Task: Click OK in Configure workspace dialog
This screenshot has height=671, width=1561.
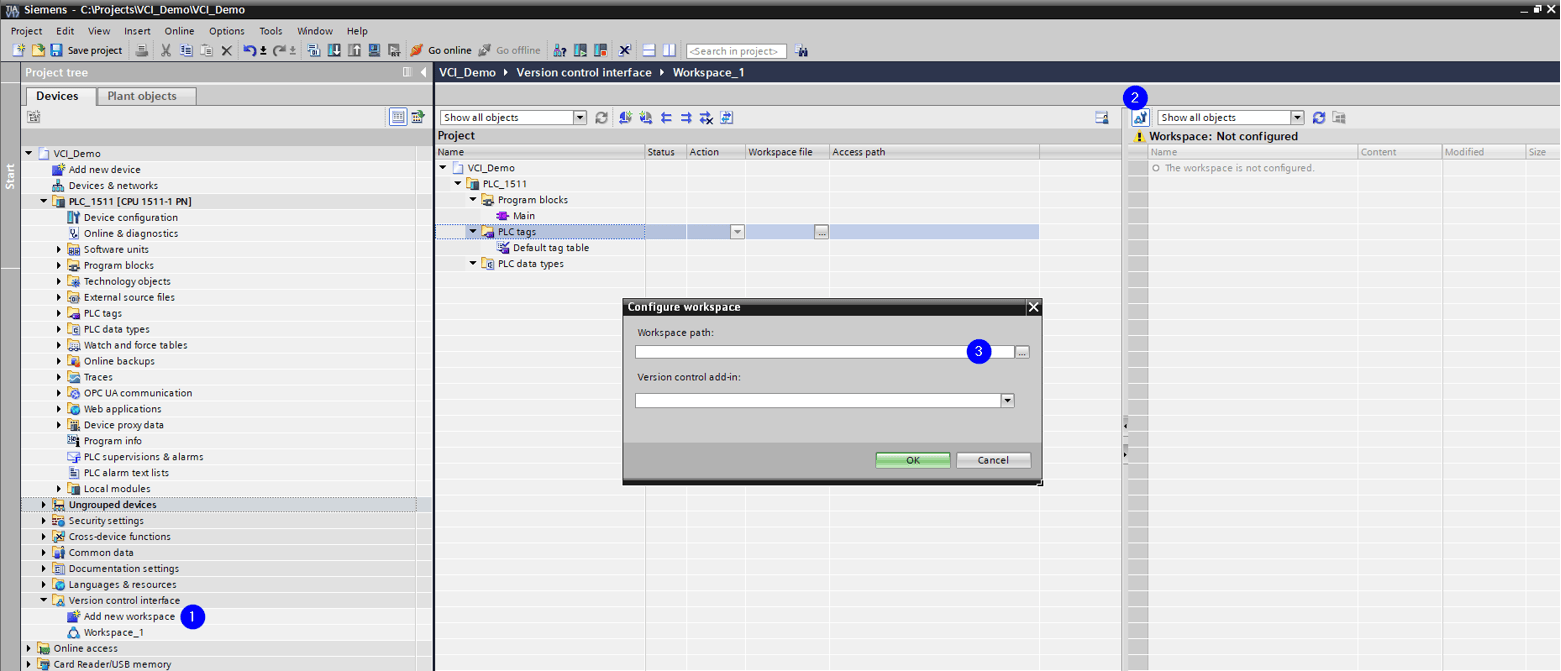Action: click(913, 460)
